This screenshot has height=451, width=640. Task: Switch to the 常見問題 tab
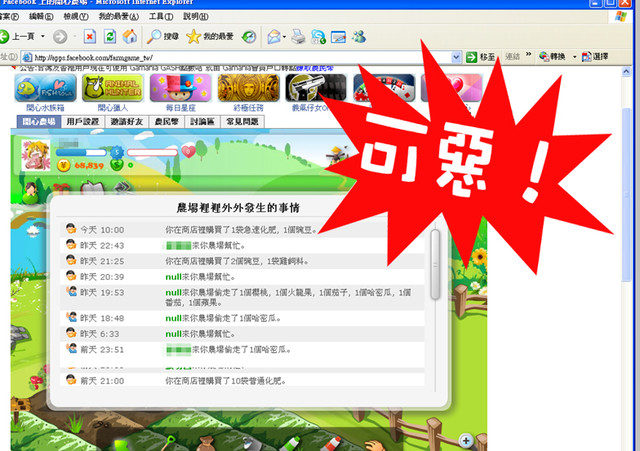[242, 122]
